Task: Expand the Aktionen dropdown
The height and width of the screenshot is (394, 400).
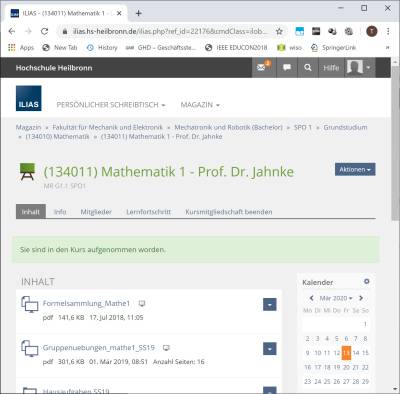Action: click(355, 169)
